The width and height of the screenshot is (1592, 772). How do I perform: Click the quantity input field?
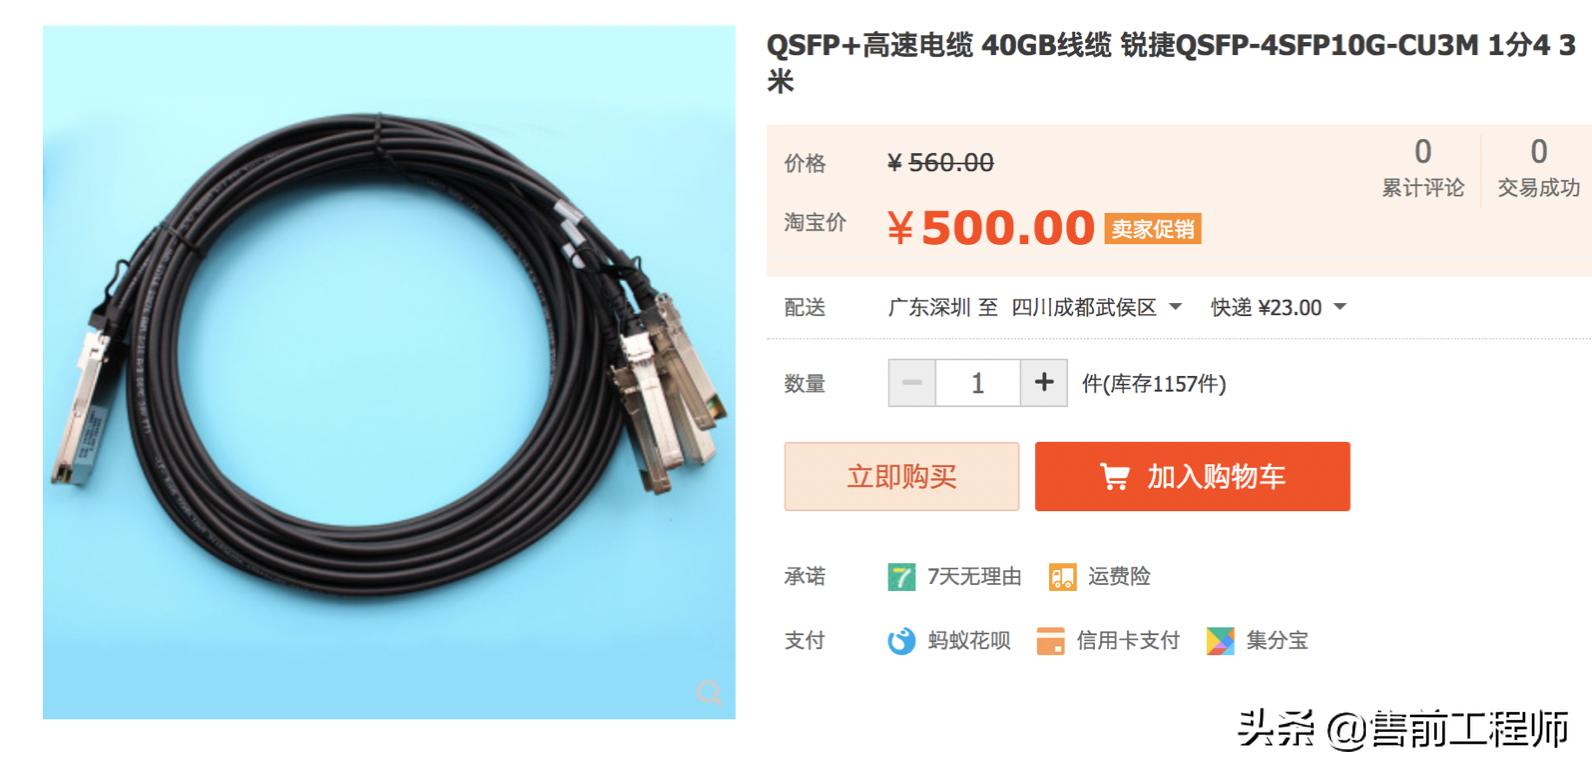978,383
